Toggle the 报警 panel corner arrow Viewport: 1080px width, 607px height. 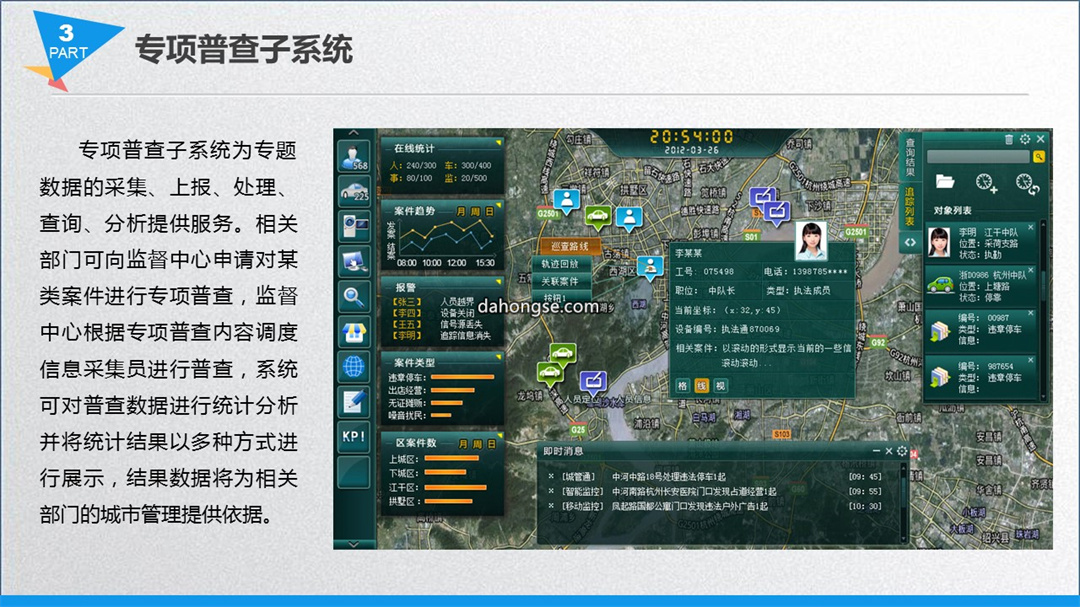[x=498, y=282]
